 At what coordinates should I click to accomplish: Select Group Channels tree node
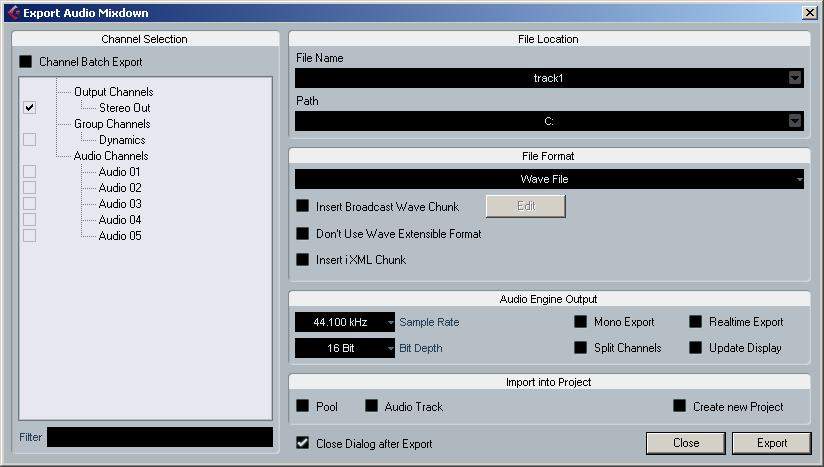(x=112, y=124)
